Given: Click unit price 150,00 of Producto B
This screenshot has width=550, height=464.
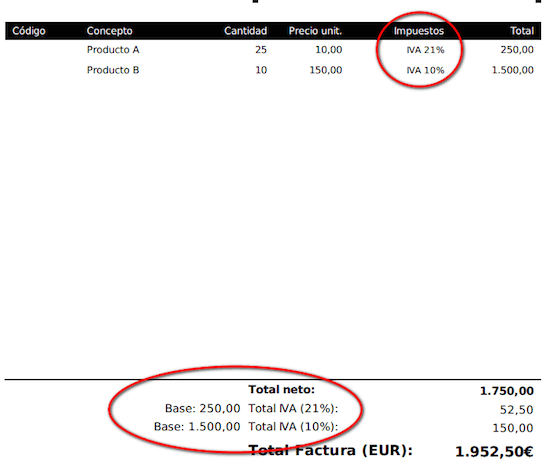Looking at the screenshot, I should coord(326,70).
